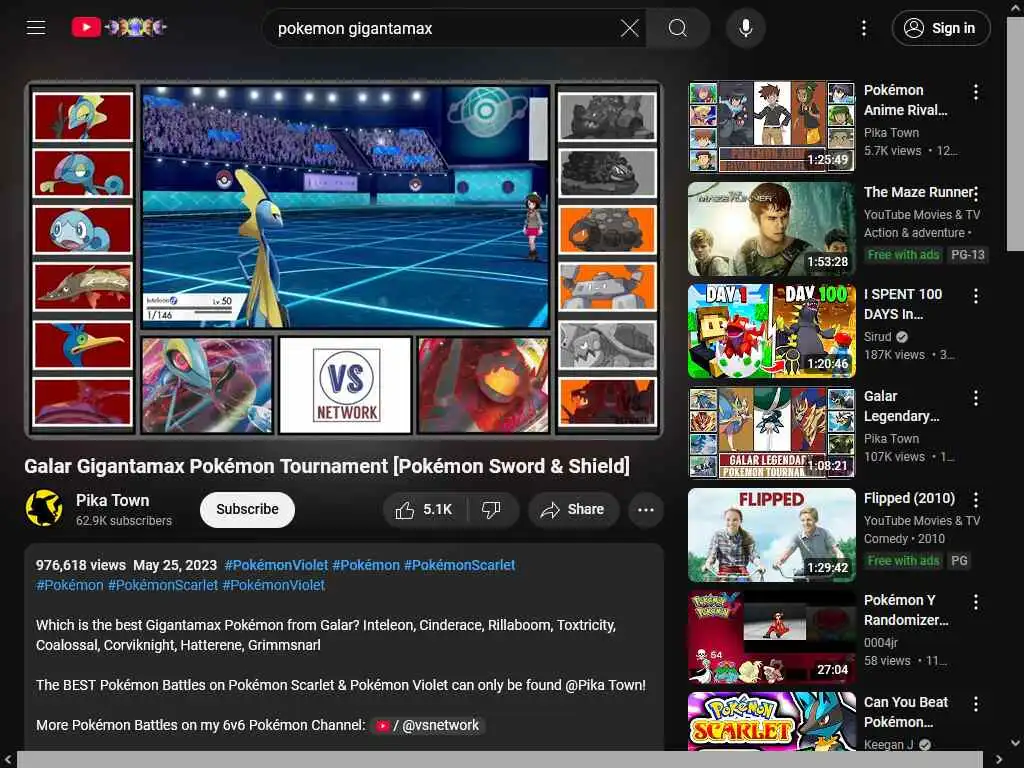
Task: Clear the search box with the X
Action: click(x=630, y=28)
